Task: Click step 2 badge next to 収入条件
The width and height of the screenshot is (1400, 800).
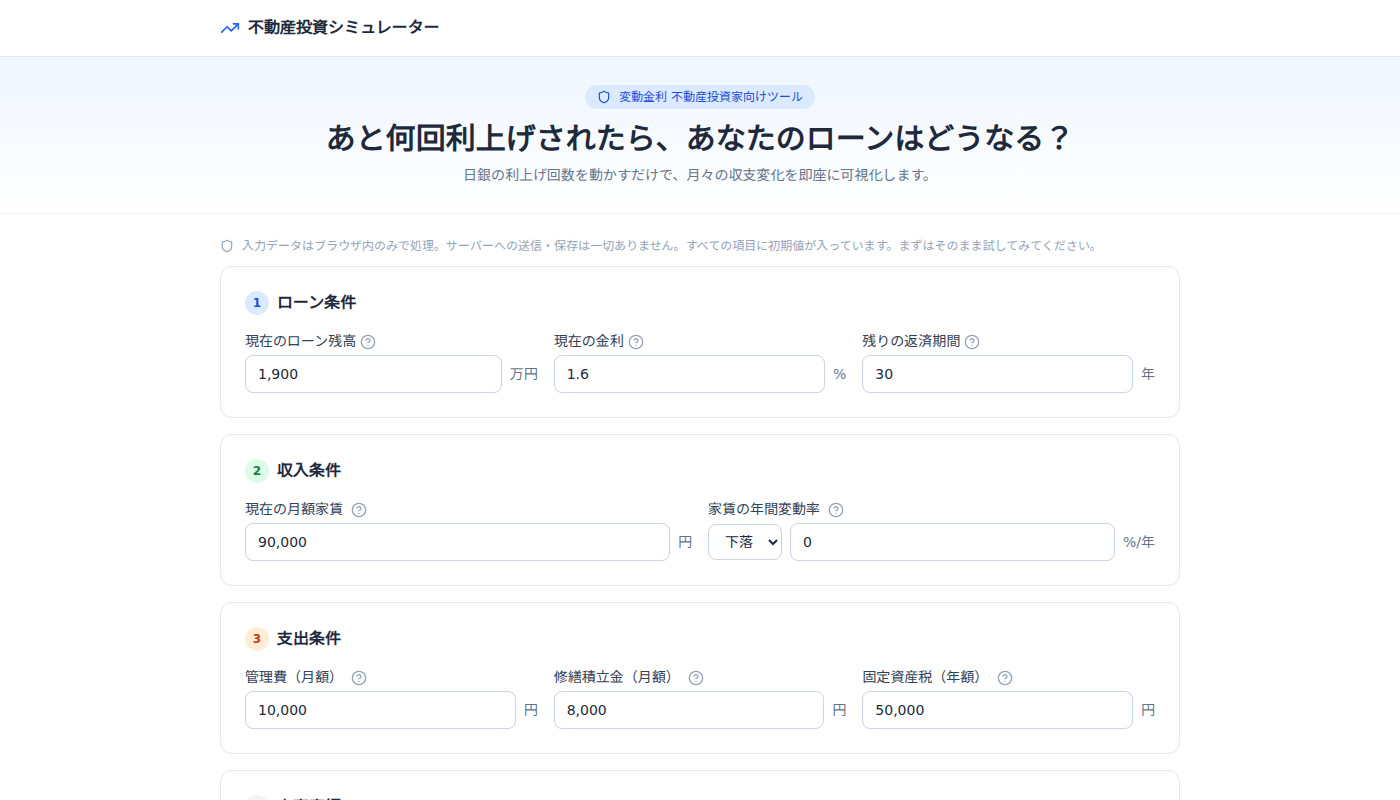Action: click(257, 470)
